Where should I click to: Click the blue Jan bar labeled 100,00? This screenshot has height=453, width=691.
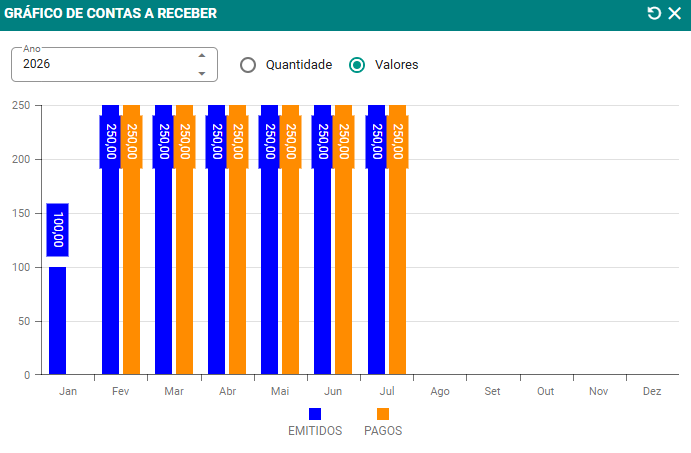(x=58, y=320)
